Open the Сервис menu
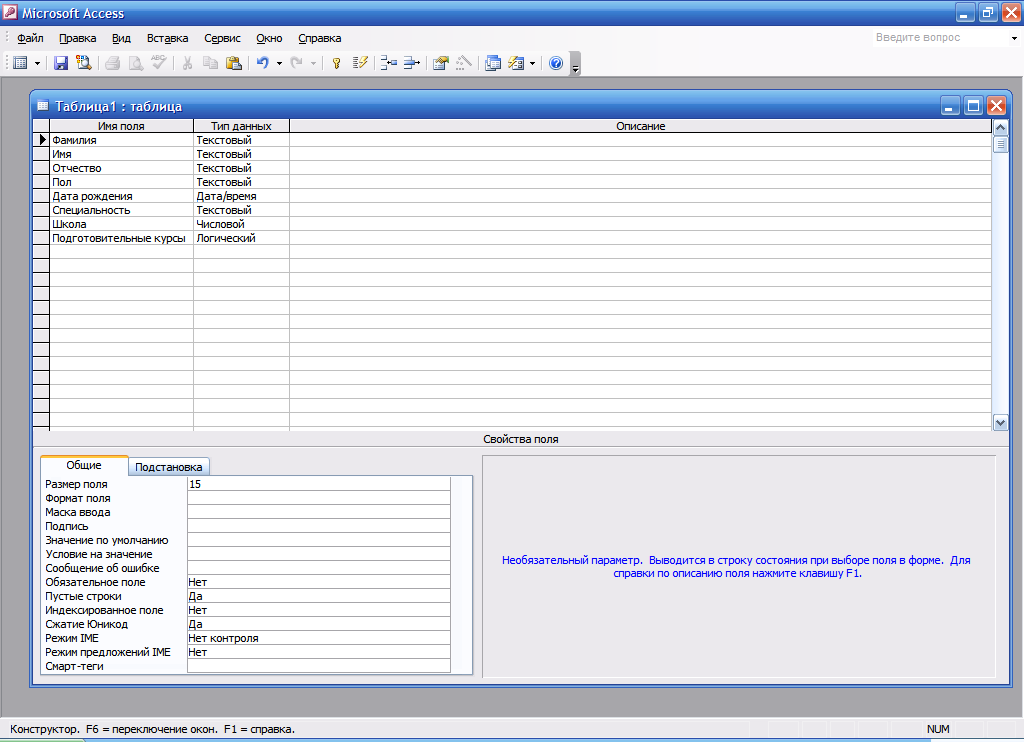 [223, 38]
